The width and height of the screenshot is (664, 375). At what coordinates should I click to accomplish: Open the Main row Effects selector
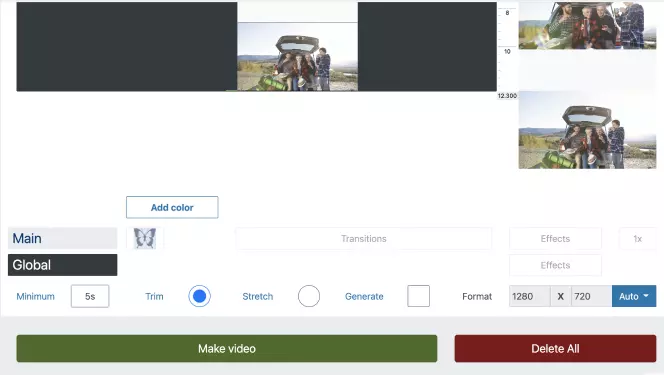click(x=555, y=238)
